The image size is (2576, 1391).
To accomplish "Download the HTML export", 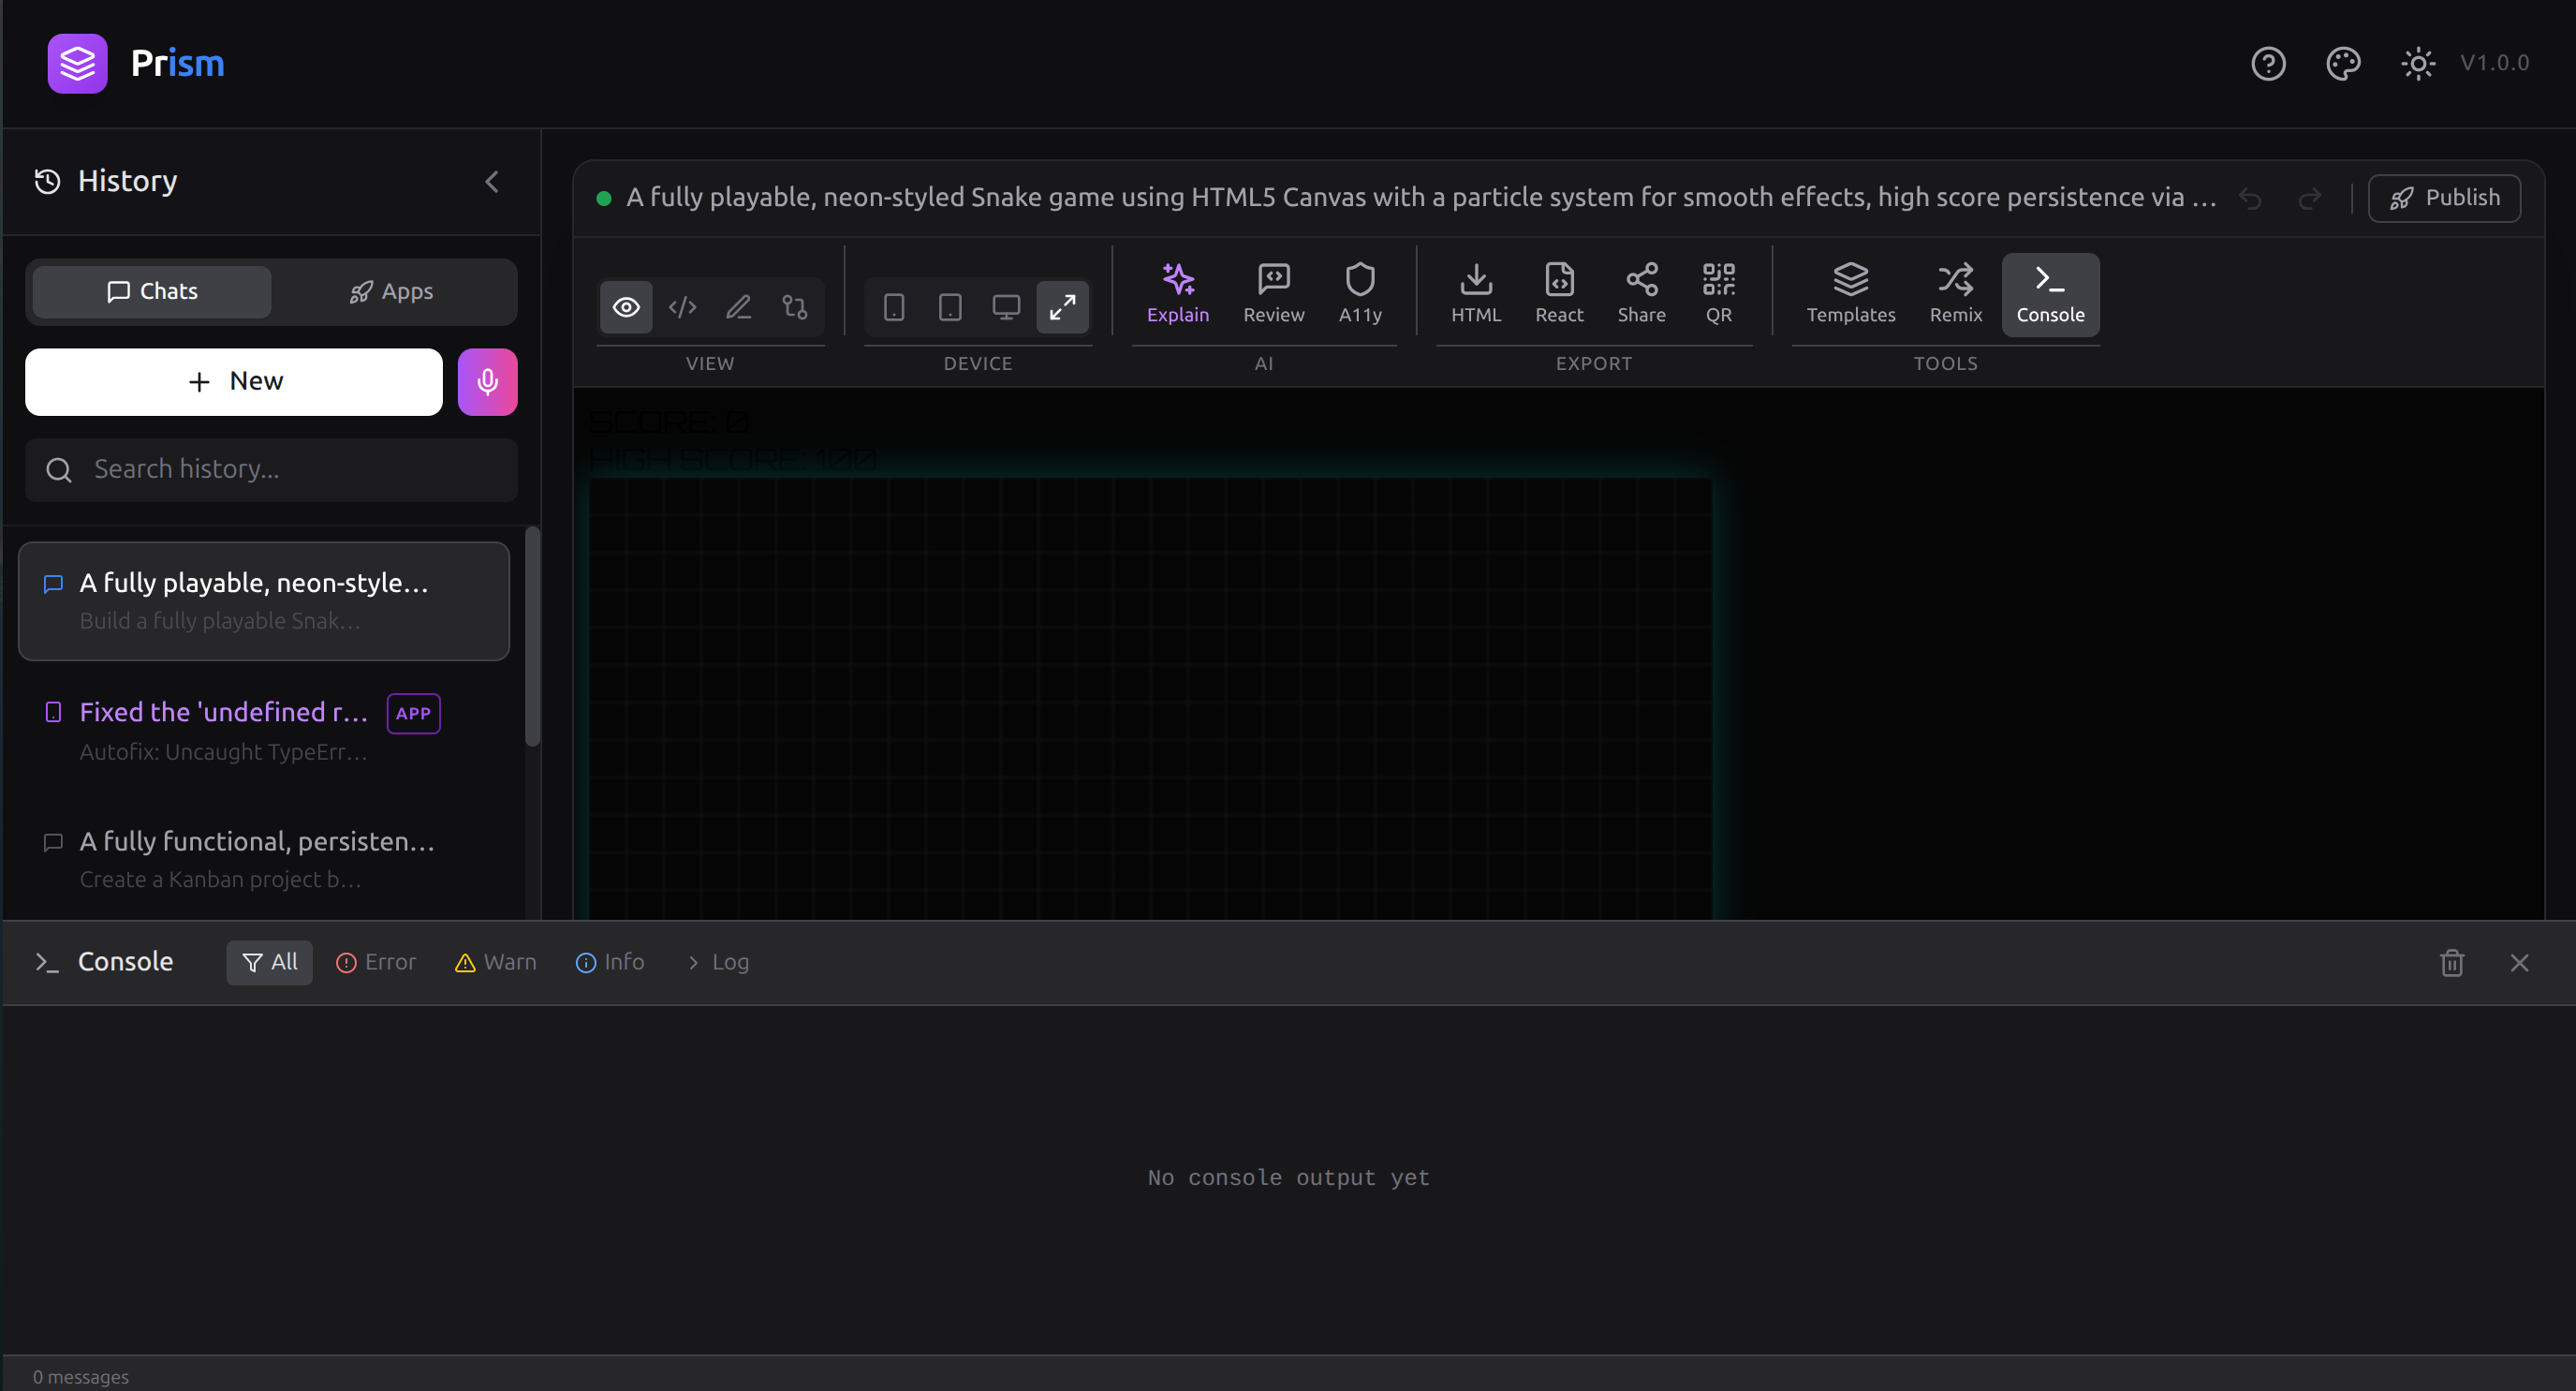I will tap(1475, 292).
